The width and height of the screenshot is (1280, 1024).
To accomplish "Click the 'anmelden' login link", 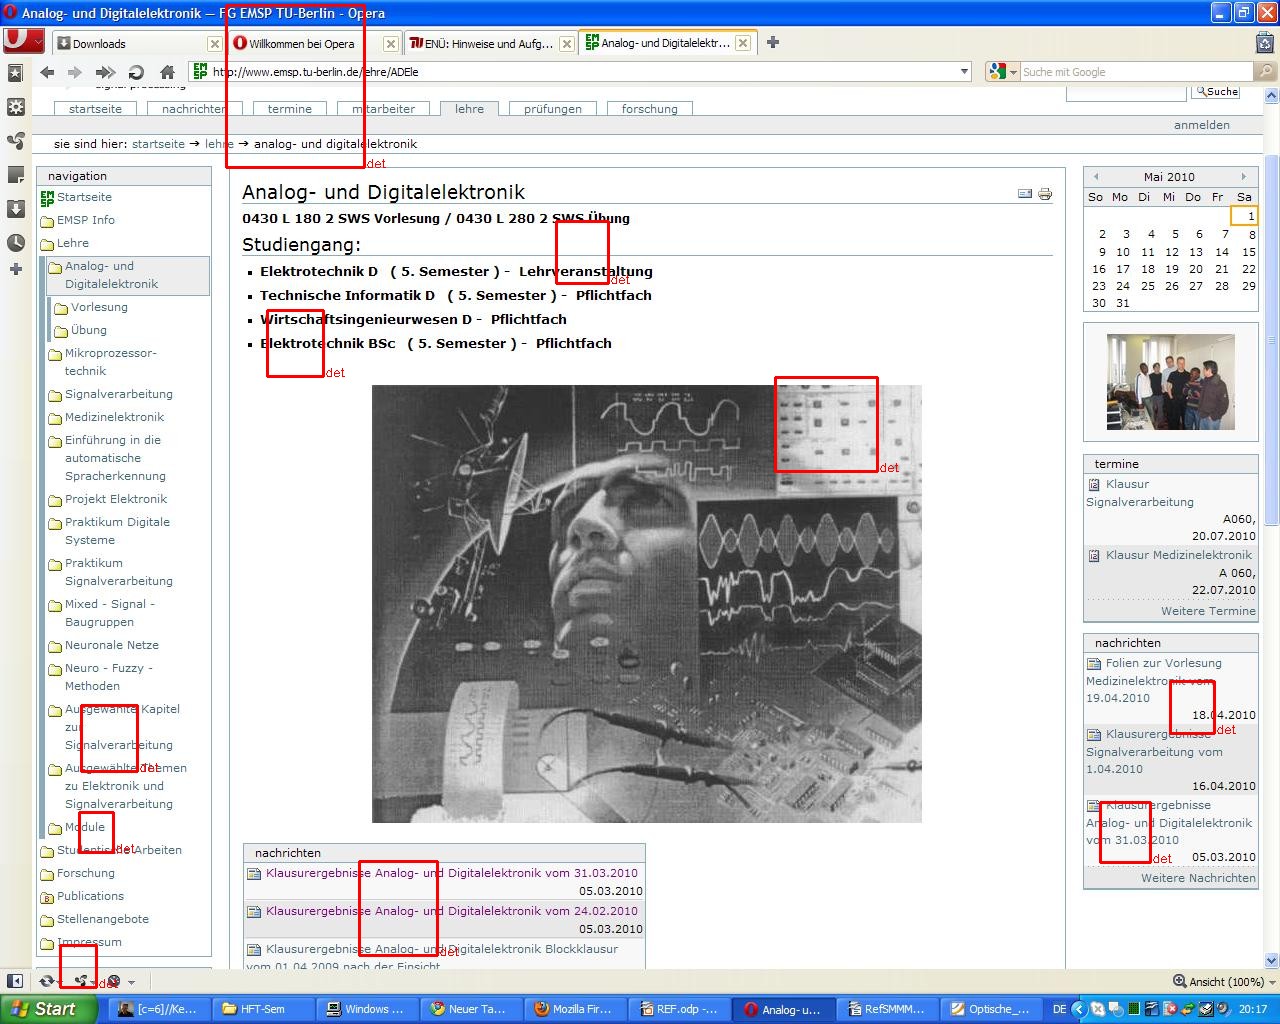I will [x=1201, y=125].
